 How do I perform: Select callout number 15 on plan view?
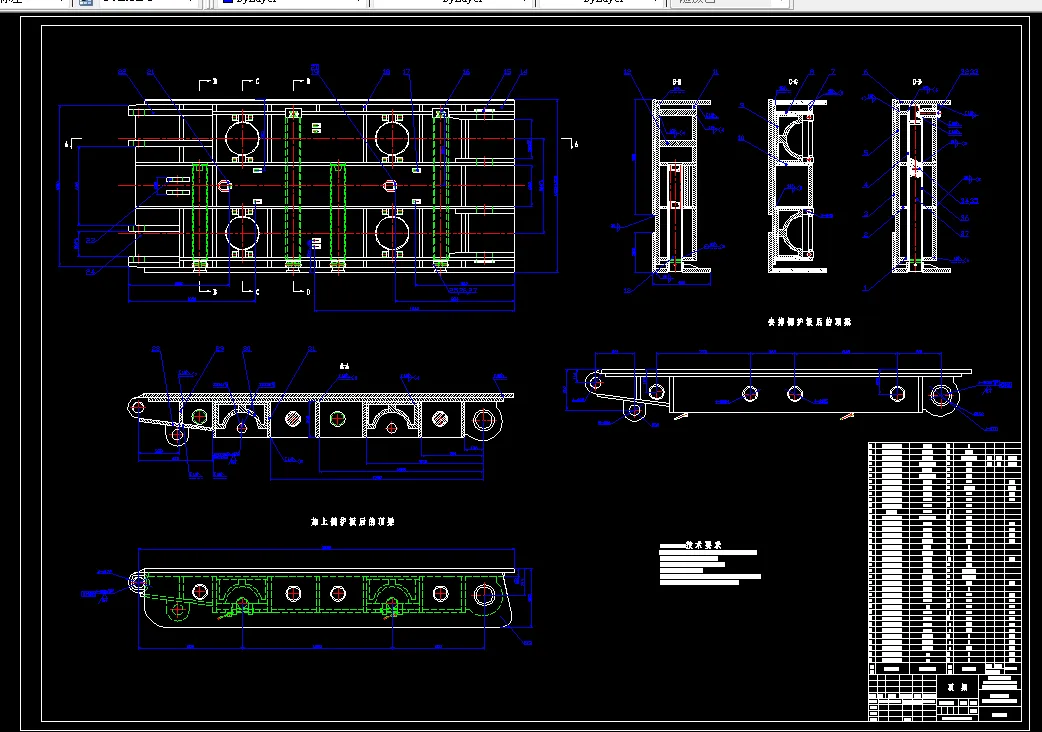[507, 72]
